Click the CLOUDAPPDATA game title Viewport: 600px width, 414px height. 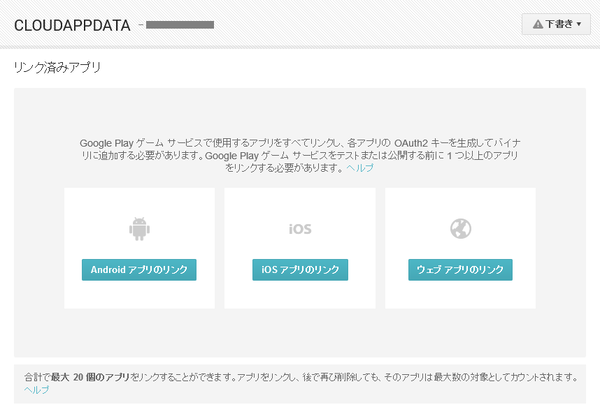pyautogui.click(x=72, y=24)
